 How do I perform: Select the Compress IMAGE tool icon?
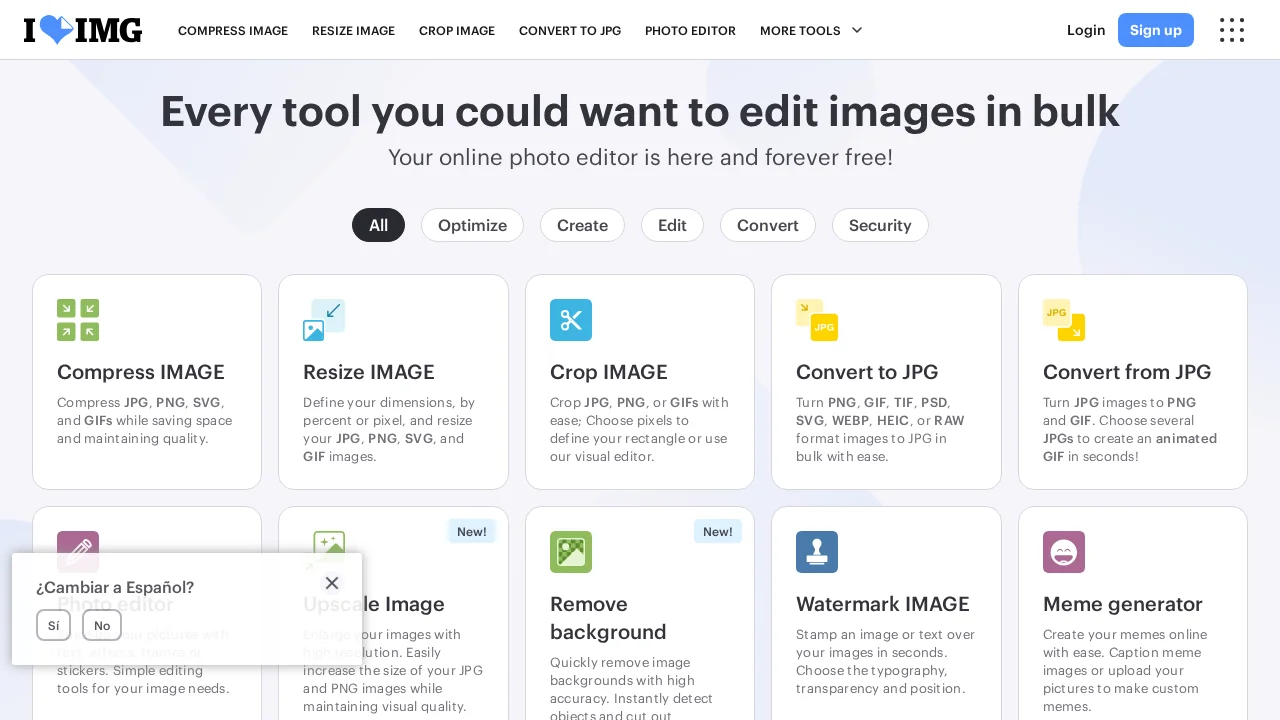[x=78, y=320]
